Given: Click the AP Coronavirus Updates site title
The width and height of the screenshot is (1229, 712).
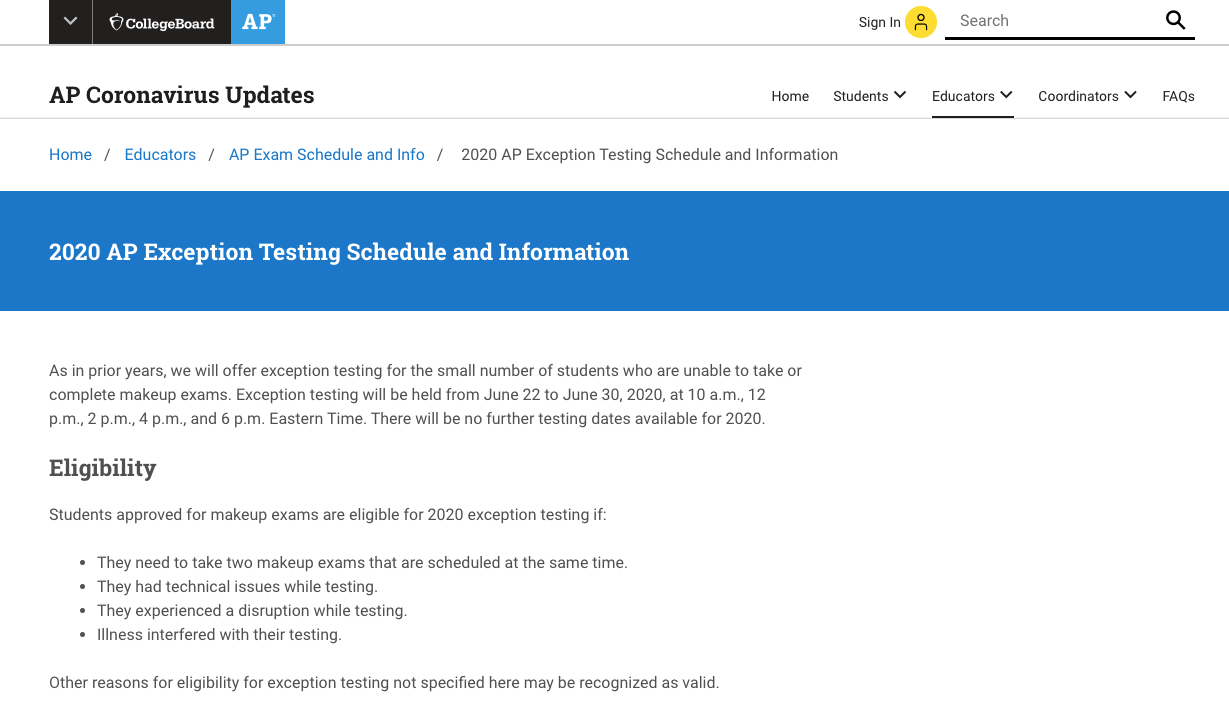Looking at the screenshot, I should coord(182,95).
